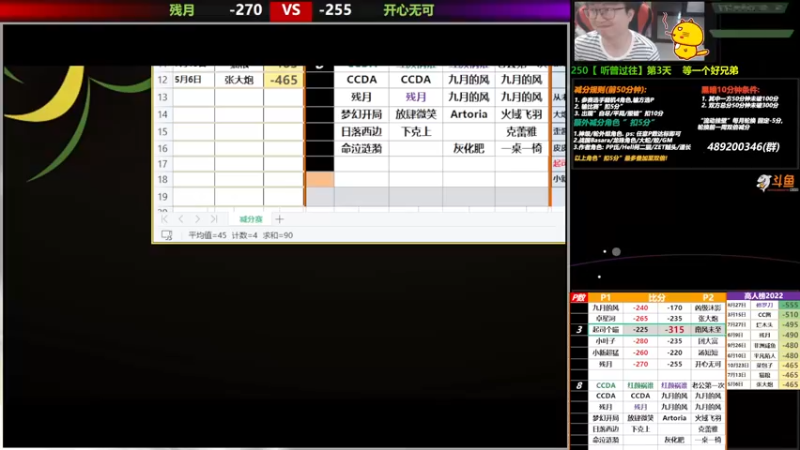Click the 灰化肥 cell in row 16
The height and width of the screenshot is (450, 800).
(x=468, y=148)
